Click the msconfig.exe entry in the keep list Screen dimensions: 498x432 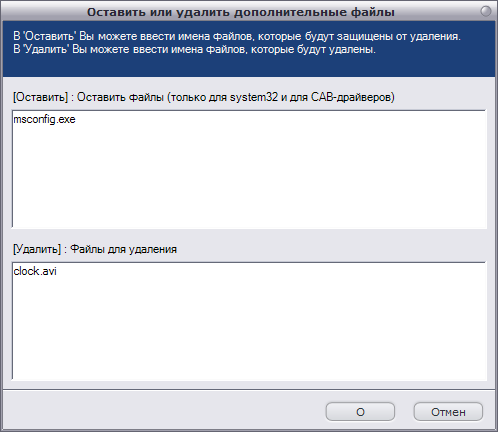click(x=44, y=119)
